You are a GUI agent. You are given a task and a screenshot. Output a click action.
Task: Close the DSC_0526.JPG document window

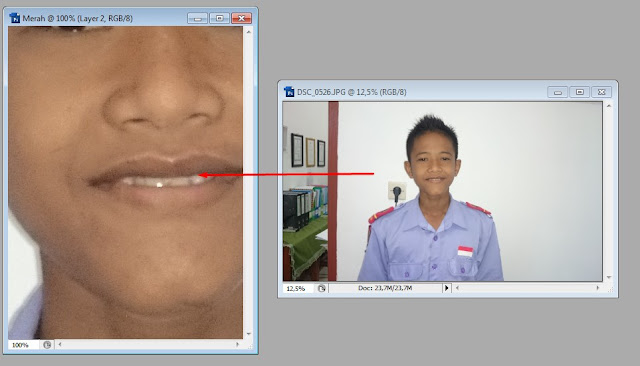click(x=602, y=92)
